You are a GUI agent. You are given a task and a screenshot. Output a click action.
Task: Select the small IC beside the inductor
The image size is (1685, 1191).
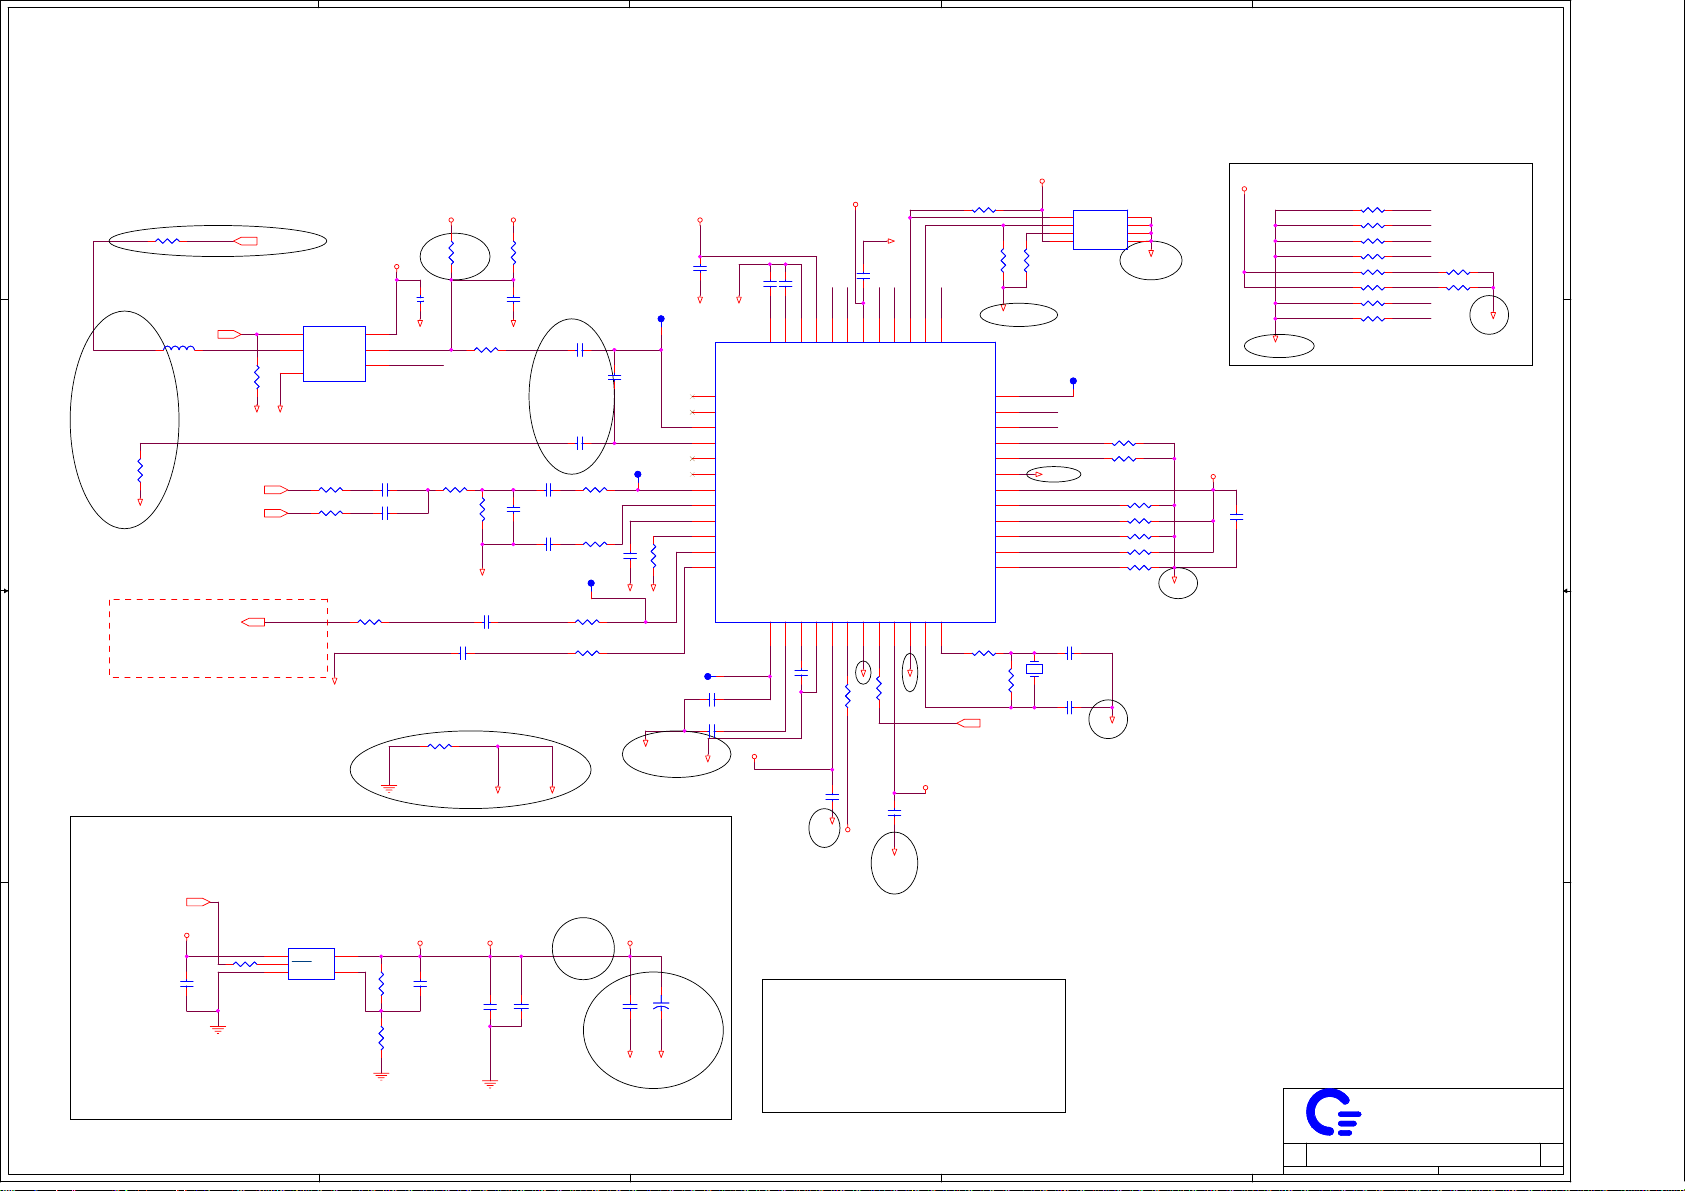(x=334, y=354)
